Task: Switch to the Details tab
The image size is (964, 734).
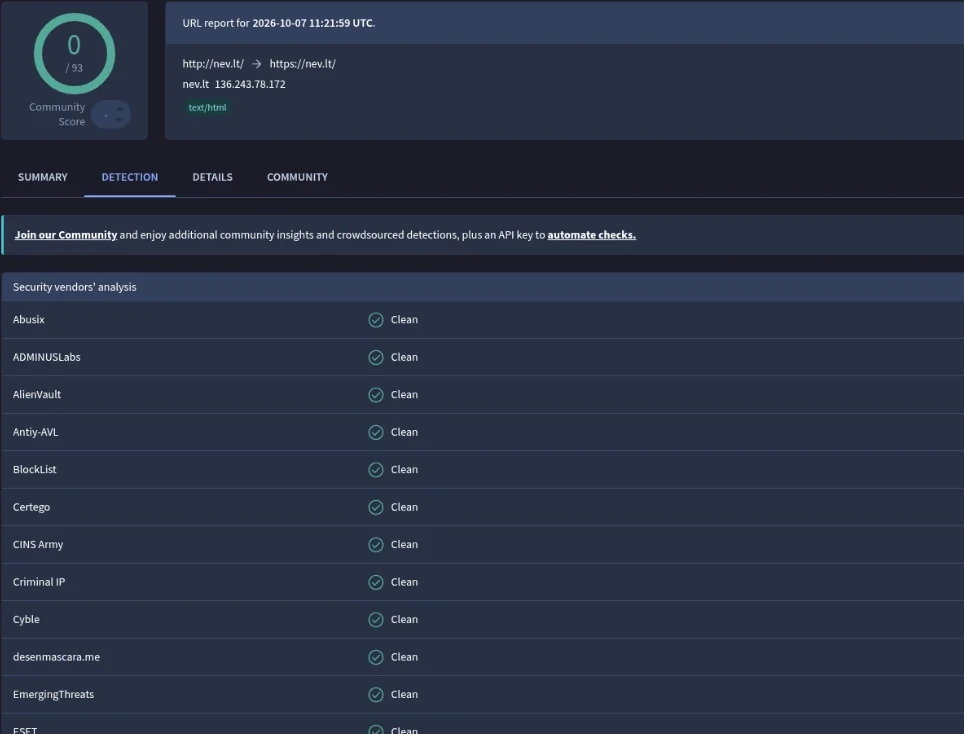Action: 213,177
